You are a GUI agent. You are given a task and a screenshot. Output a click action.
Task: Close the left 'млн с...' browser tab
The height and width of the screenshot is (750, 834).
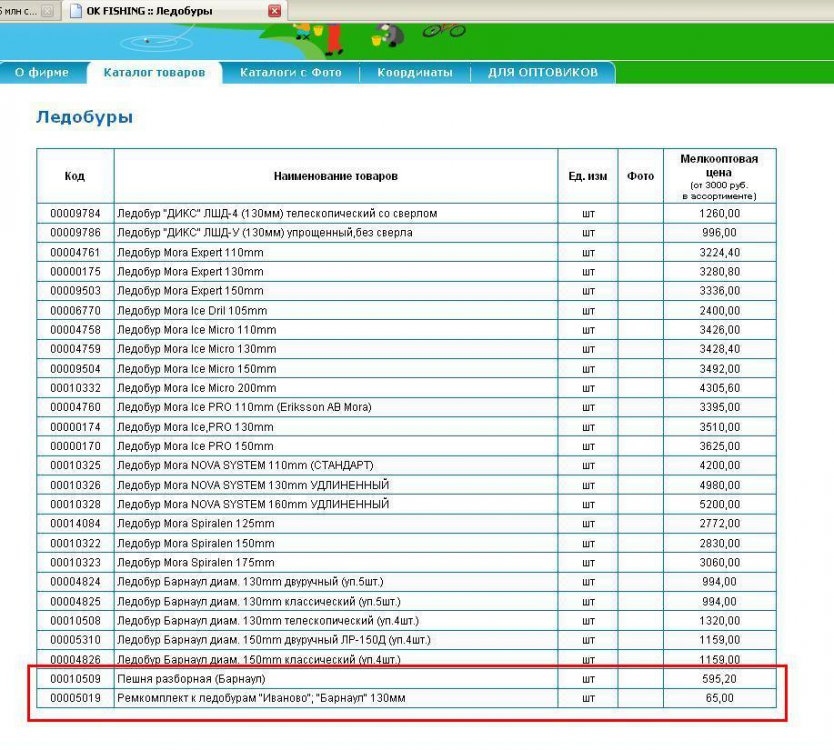(x=47, y=11)
